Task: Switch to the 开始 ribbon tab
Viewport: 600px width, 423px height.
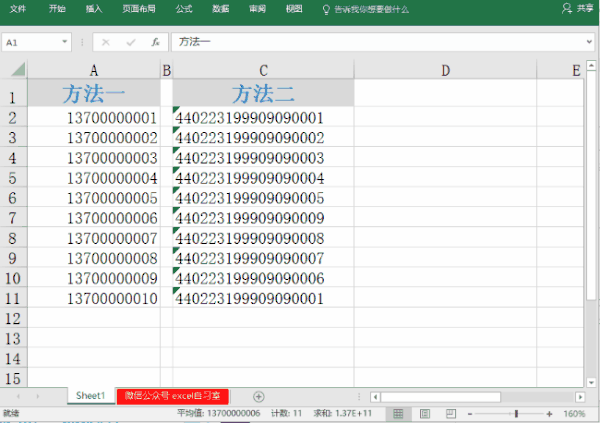Action: (x=57, y=9)
